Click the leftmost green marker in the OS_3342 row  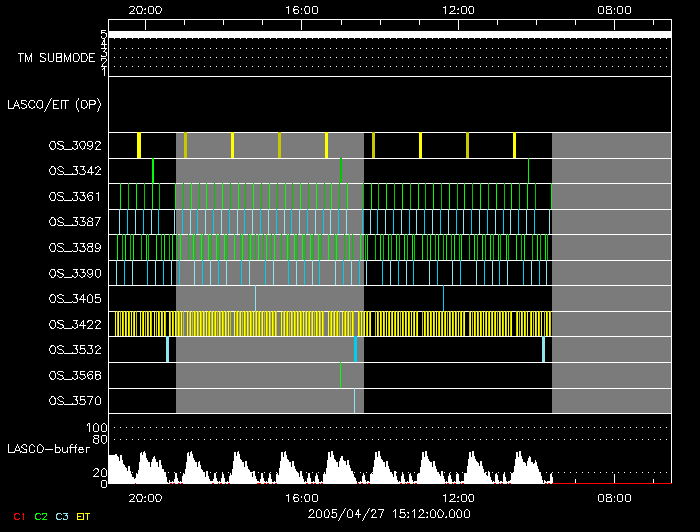pyautogui.click(x=153, y=171)
